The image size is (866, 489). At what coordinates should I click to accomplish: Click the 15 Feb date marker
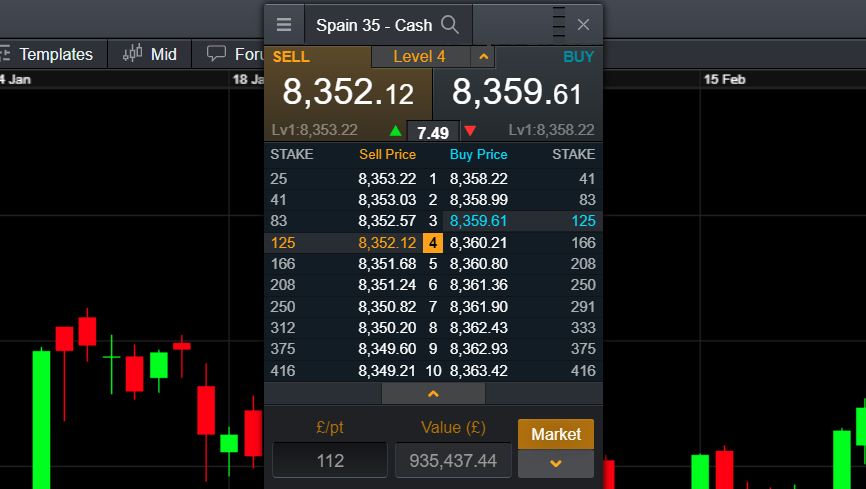[x=724, y=80]
